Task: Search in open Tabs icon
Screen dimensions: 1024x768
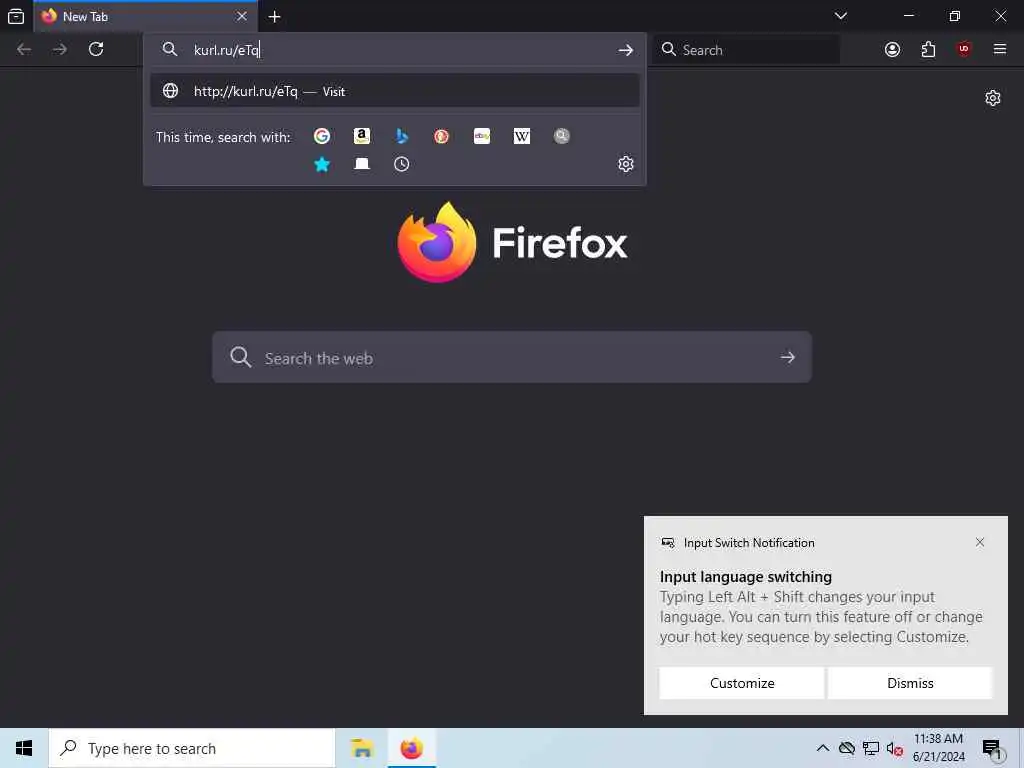Action: pyautogui.click(x=362, y=164)
